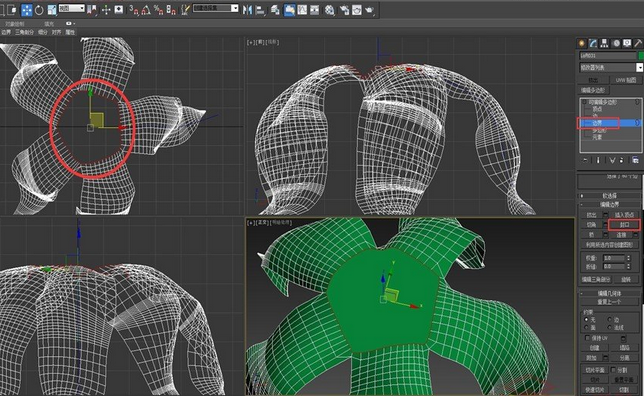Click the 编辑多边形 modifier button

[x=593, y=90]
